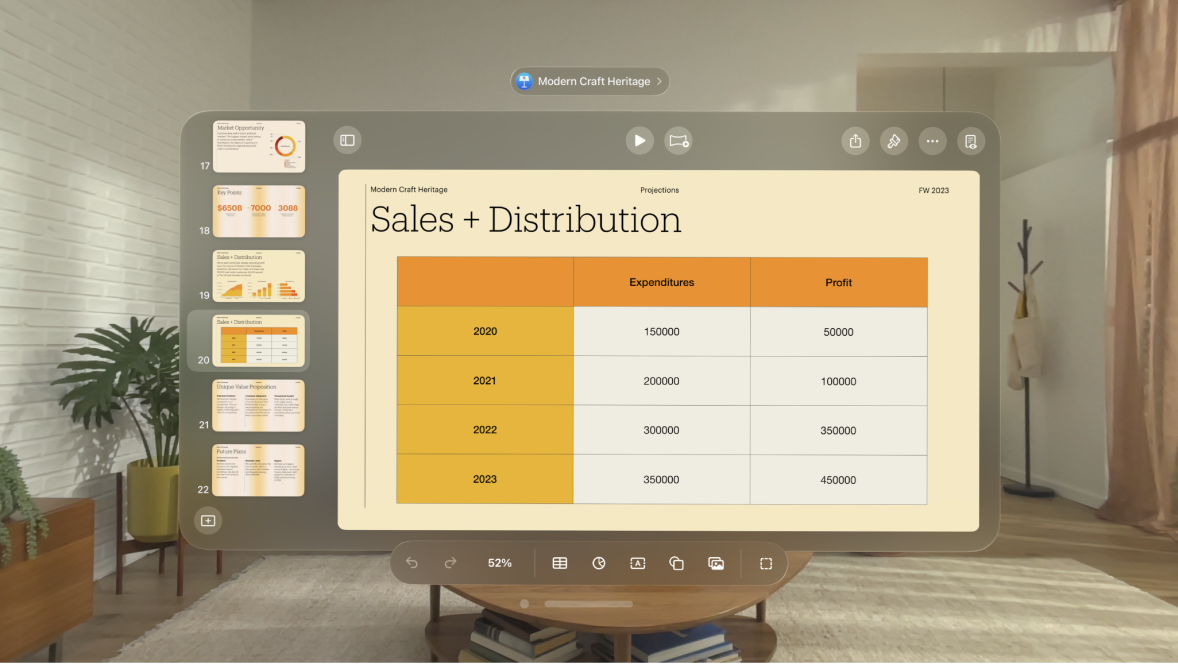Insert a text box
Screen dimensions: 1178x666
coord(638,563)
